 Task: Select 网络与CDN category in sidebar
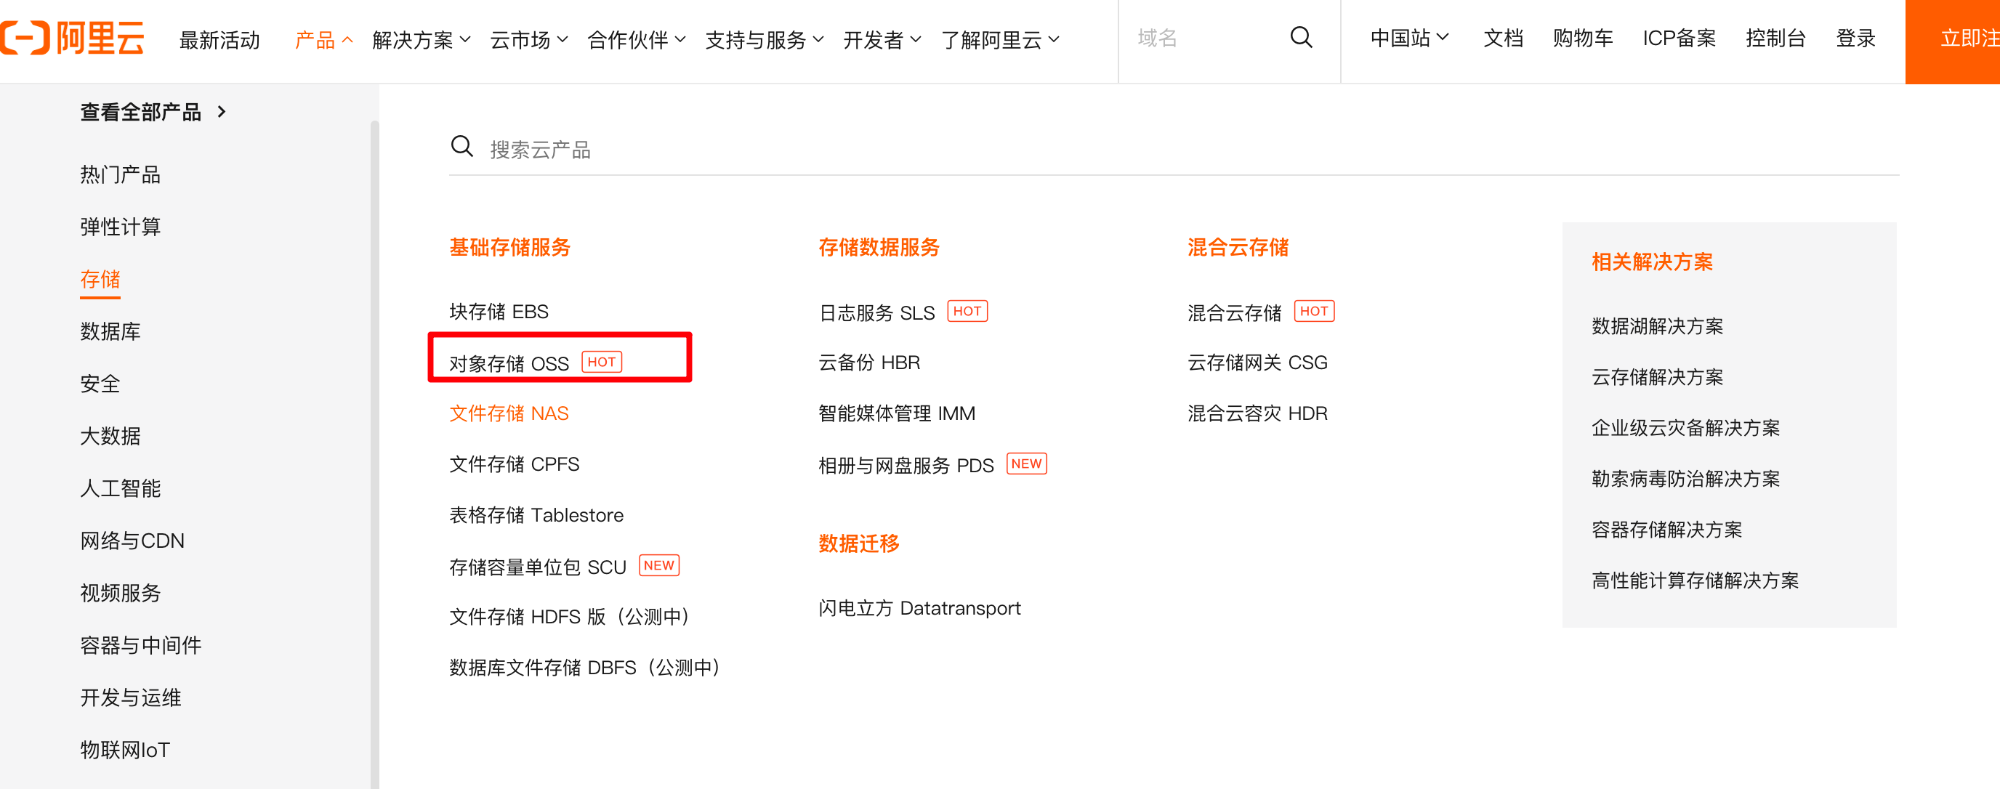(x=132, y=540)
